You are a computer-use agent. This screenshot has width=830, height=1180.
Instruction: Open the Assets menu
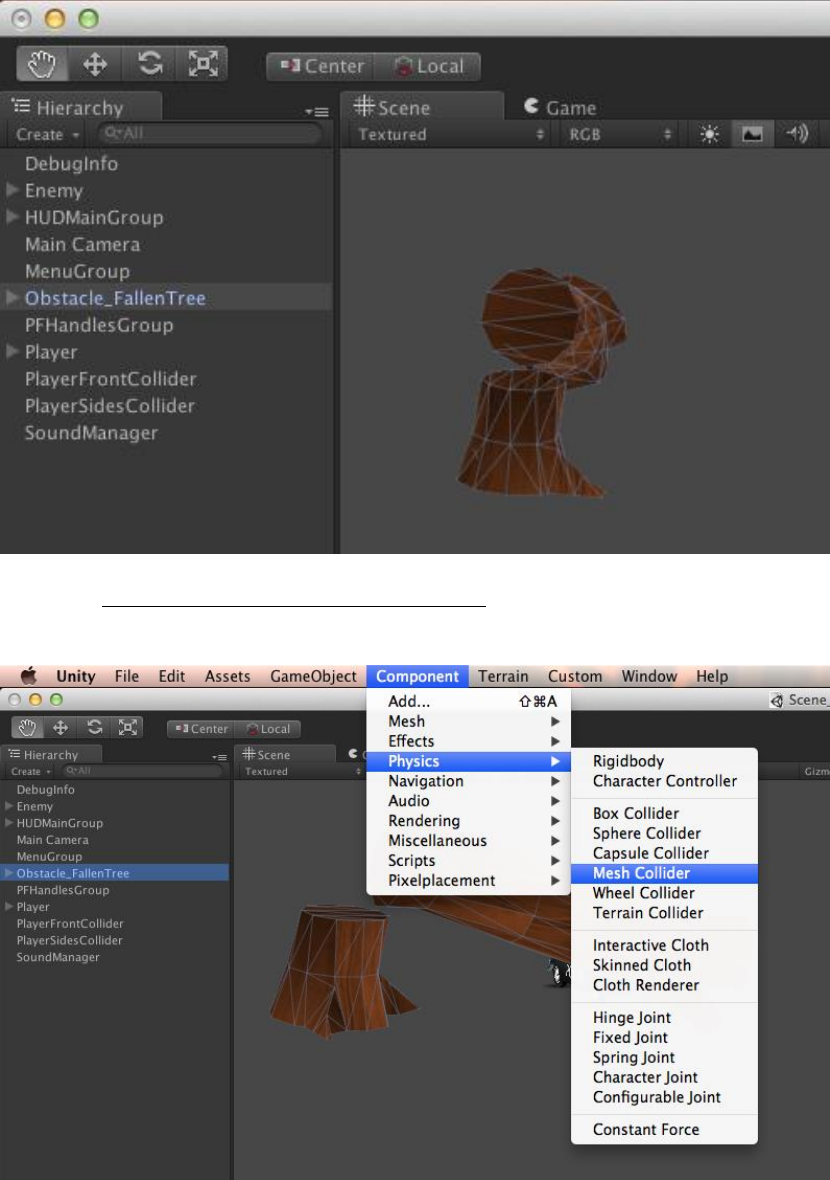tap(227, 676)
